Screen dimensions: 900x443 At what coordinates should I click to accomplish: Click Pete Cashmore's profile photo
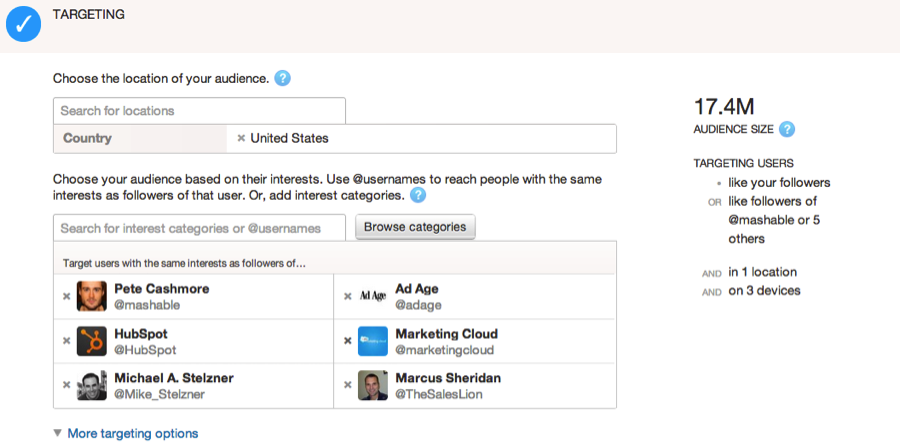92,296
